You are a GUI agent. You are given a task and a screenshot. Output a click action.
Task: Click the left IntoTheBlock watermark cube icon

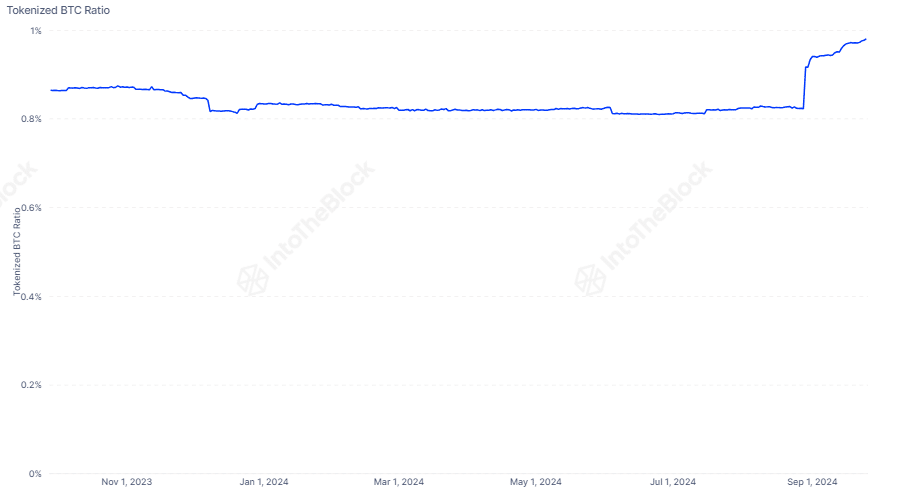(253, 280)
